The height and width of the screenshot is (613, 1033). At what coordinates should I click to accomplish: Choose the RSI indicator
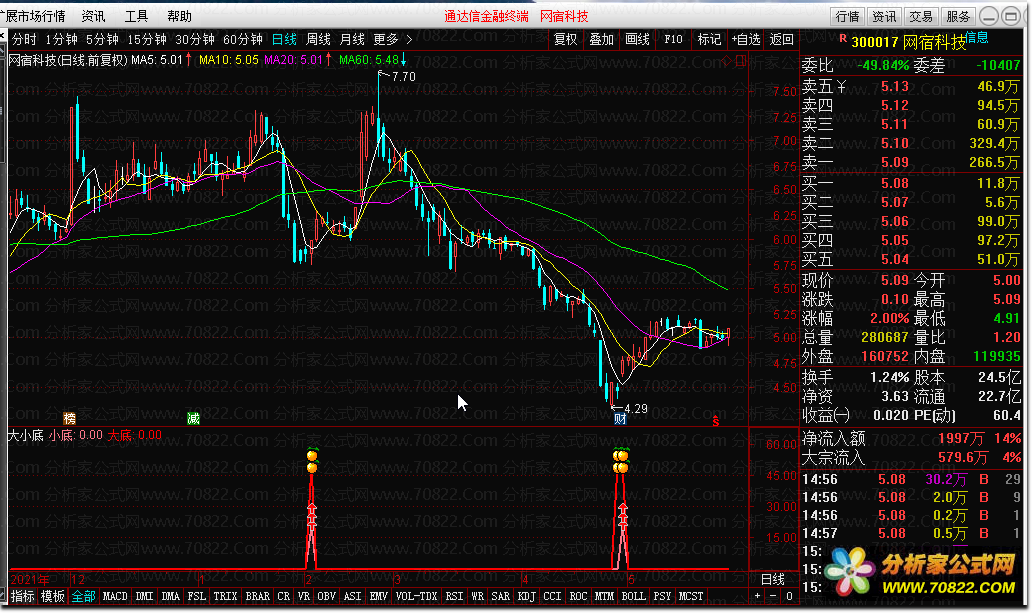454,597
